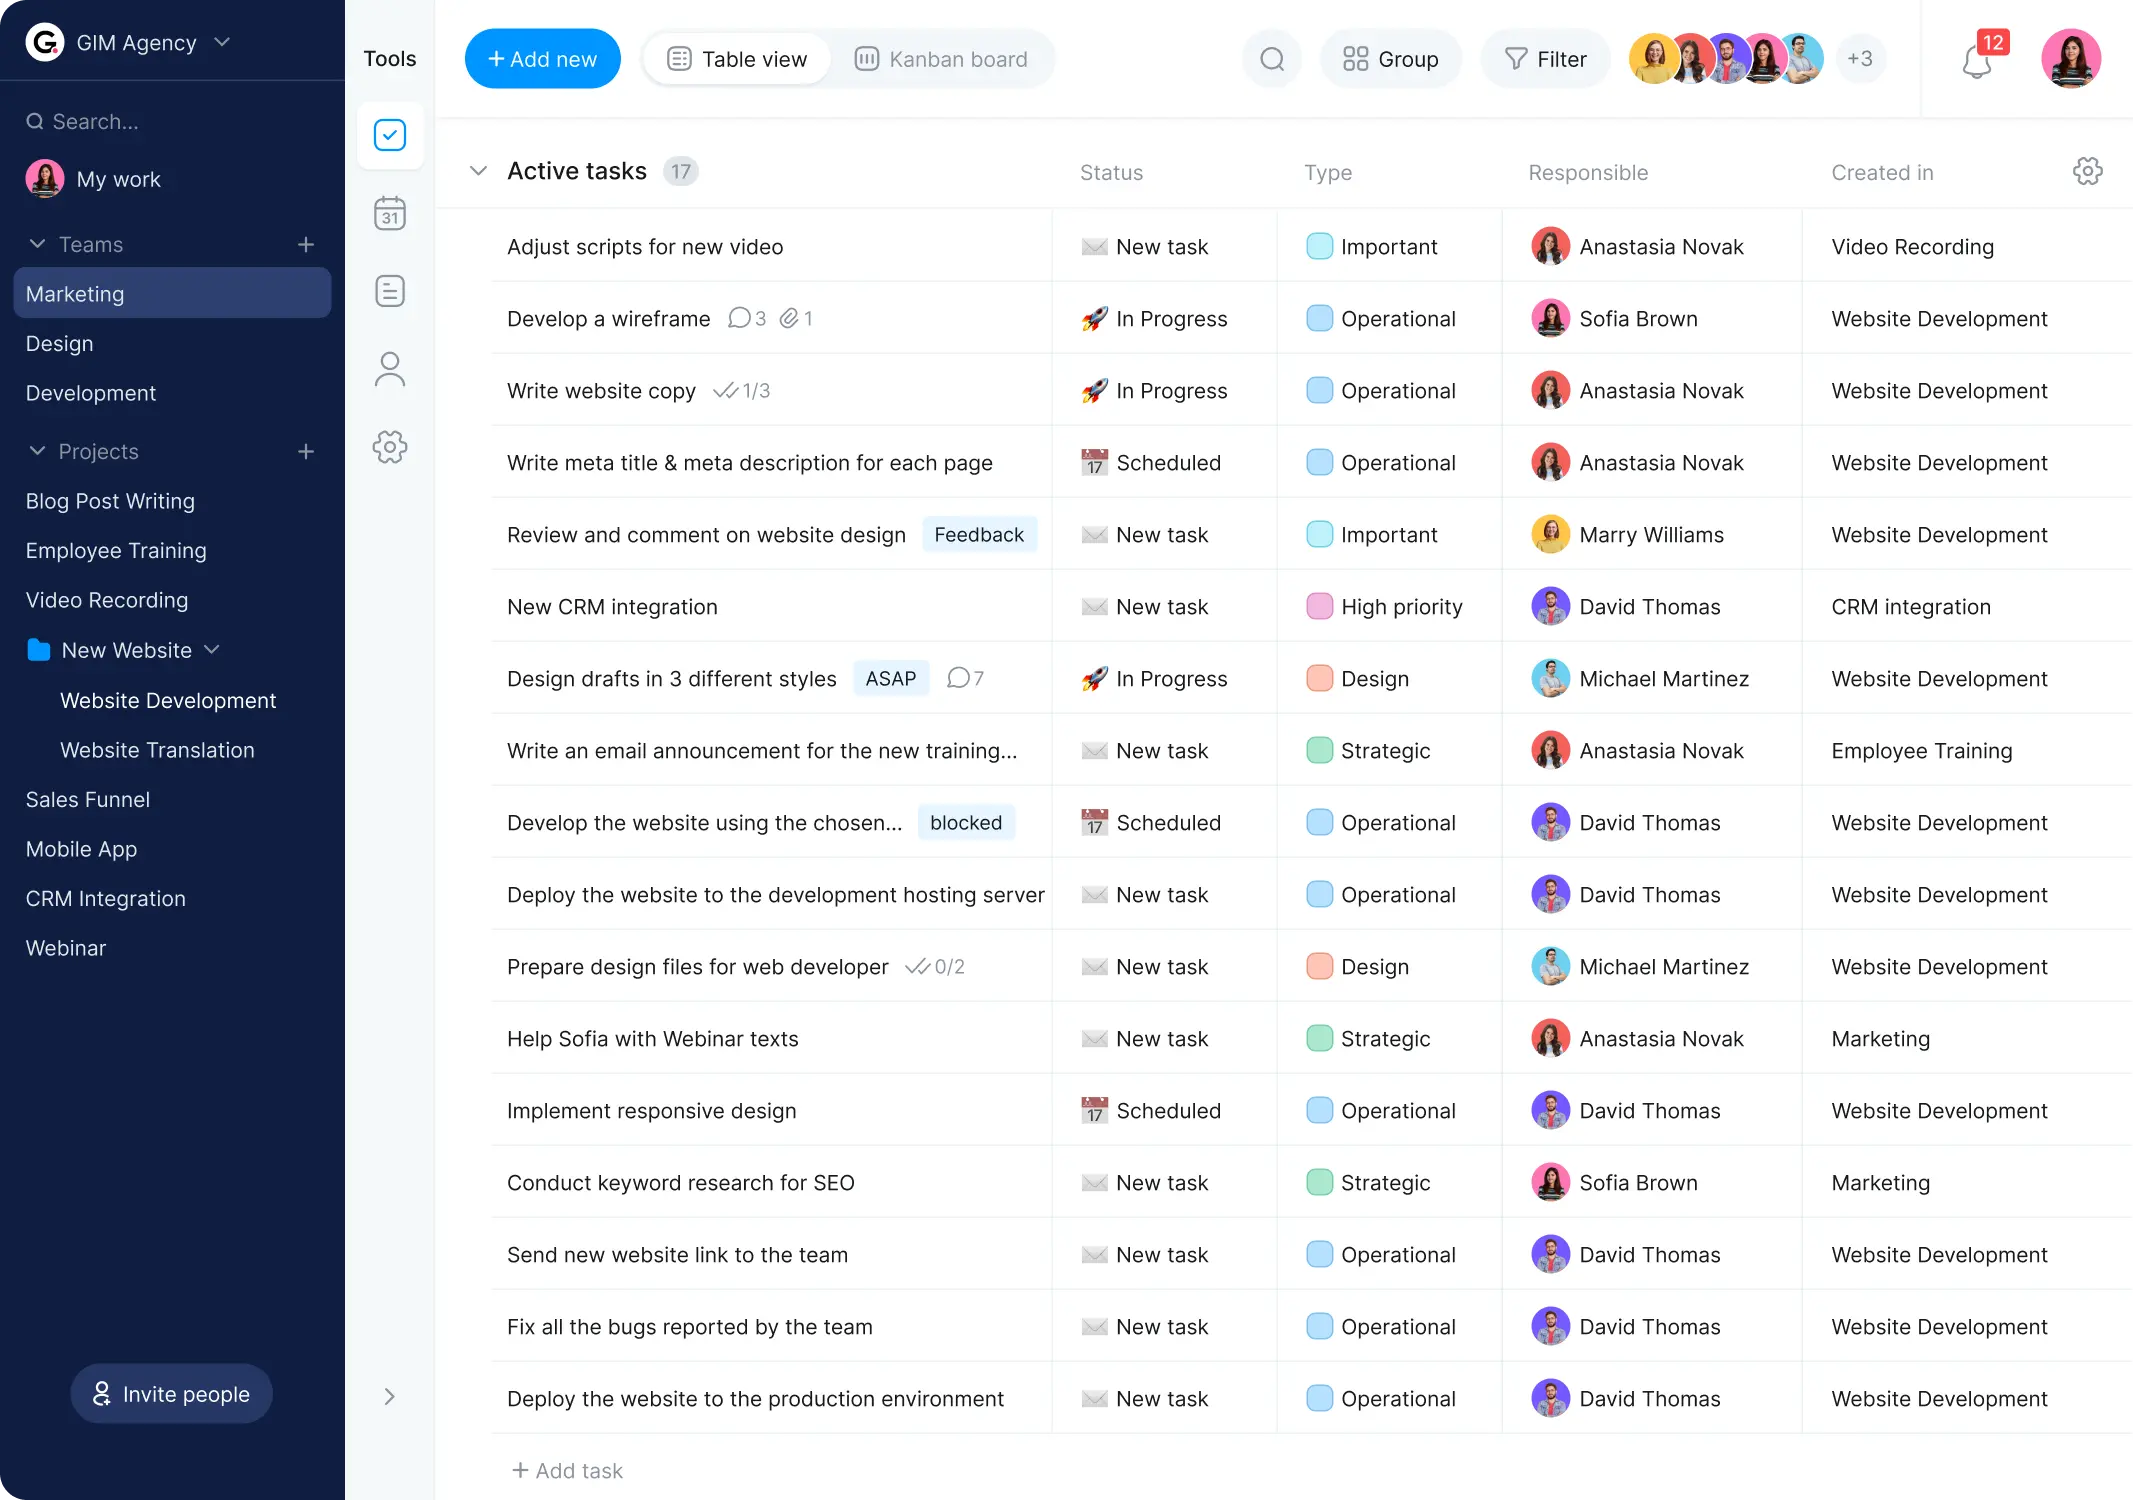Open the calendar view icon
The height and width of the screenshot is (1500, 2133).
point(390,213)
